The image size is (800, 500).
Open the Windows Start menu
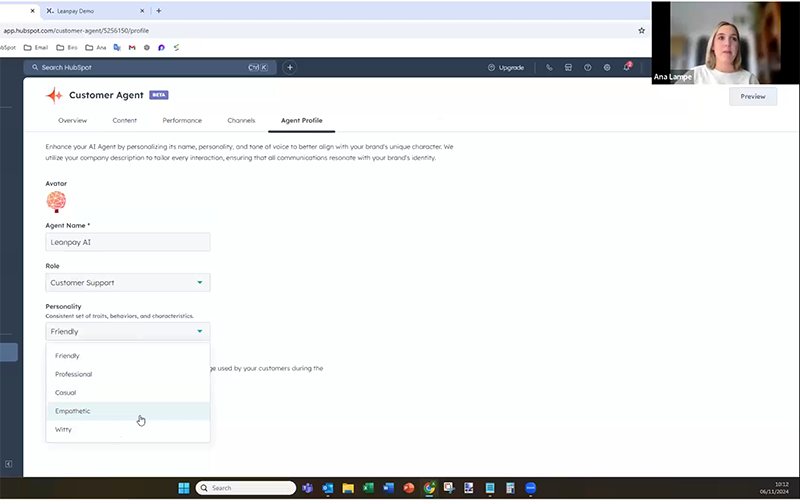pyautogui.click(x=184, y=488)
